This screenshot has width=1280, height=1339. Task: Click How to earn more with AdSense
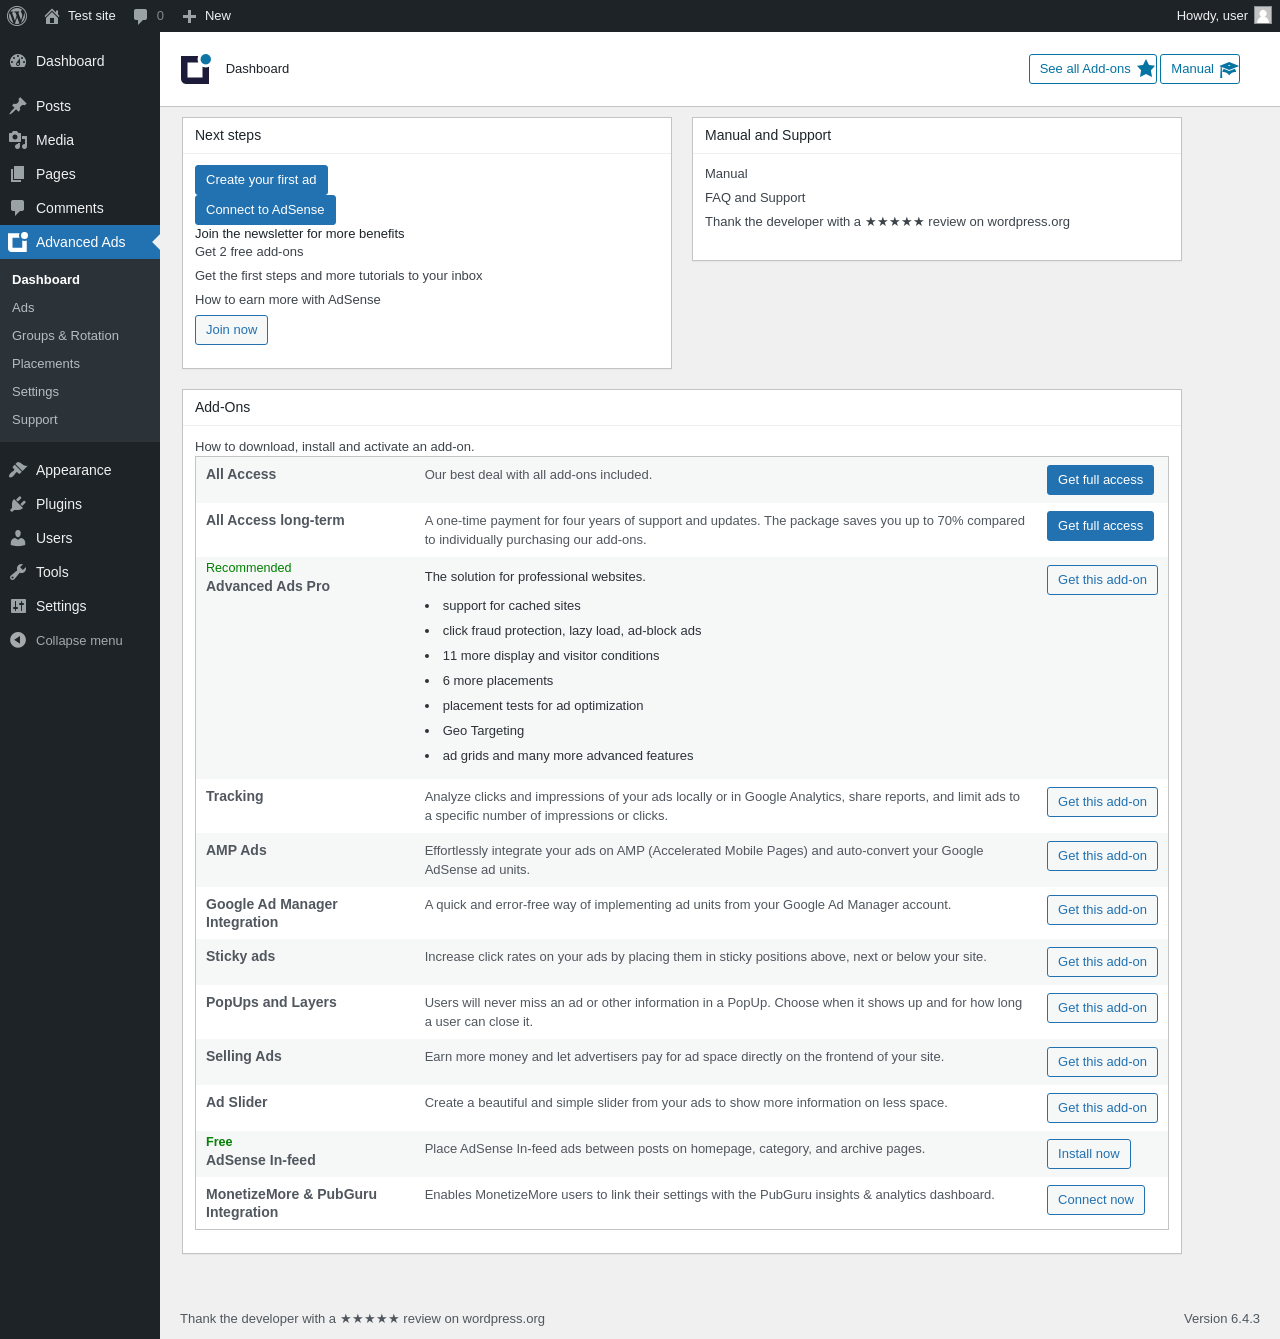pos(288,300)
